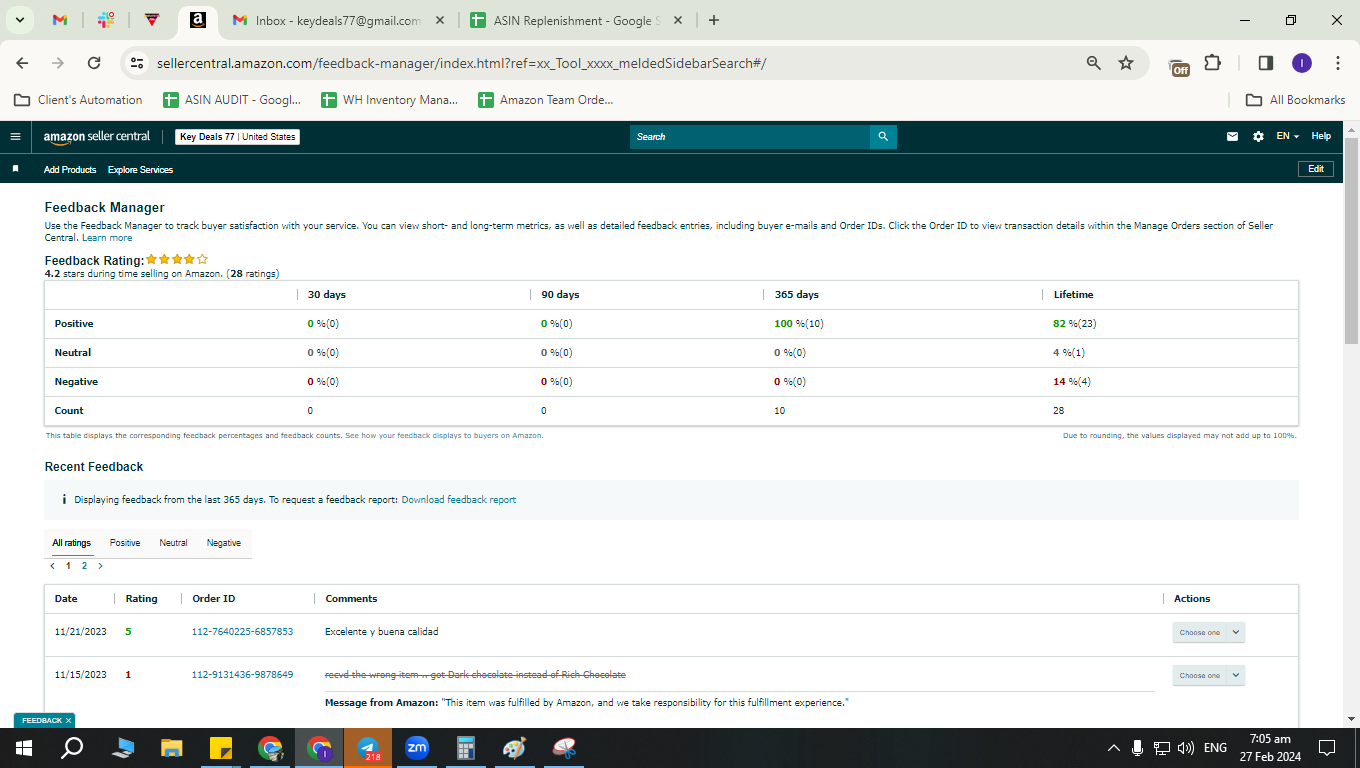Switch to the Neutral feedback tab
Viewport: 1360px width, 768px height.
click(173, 543)
